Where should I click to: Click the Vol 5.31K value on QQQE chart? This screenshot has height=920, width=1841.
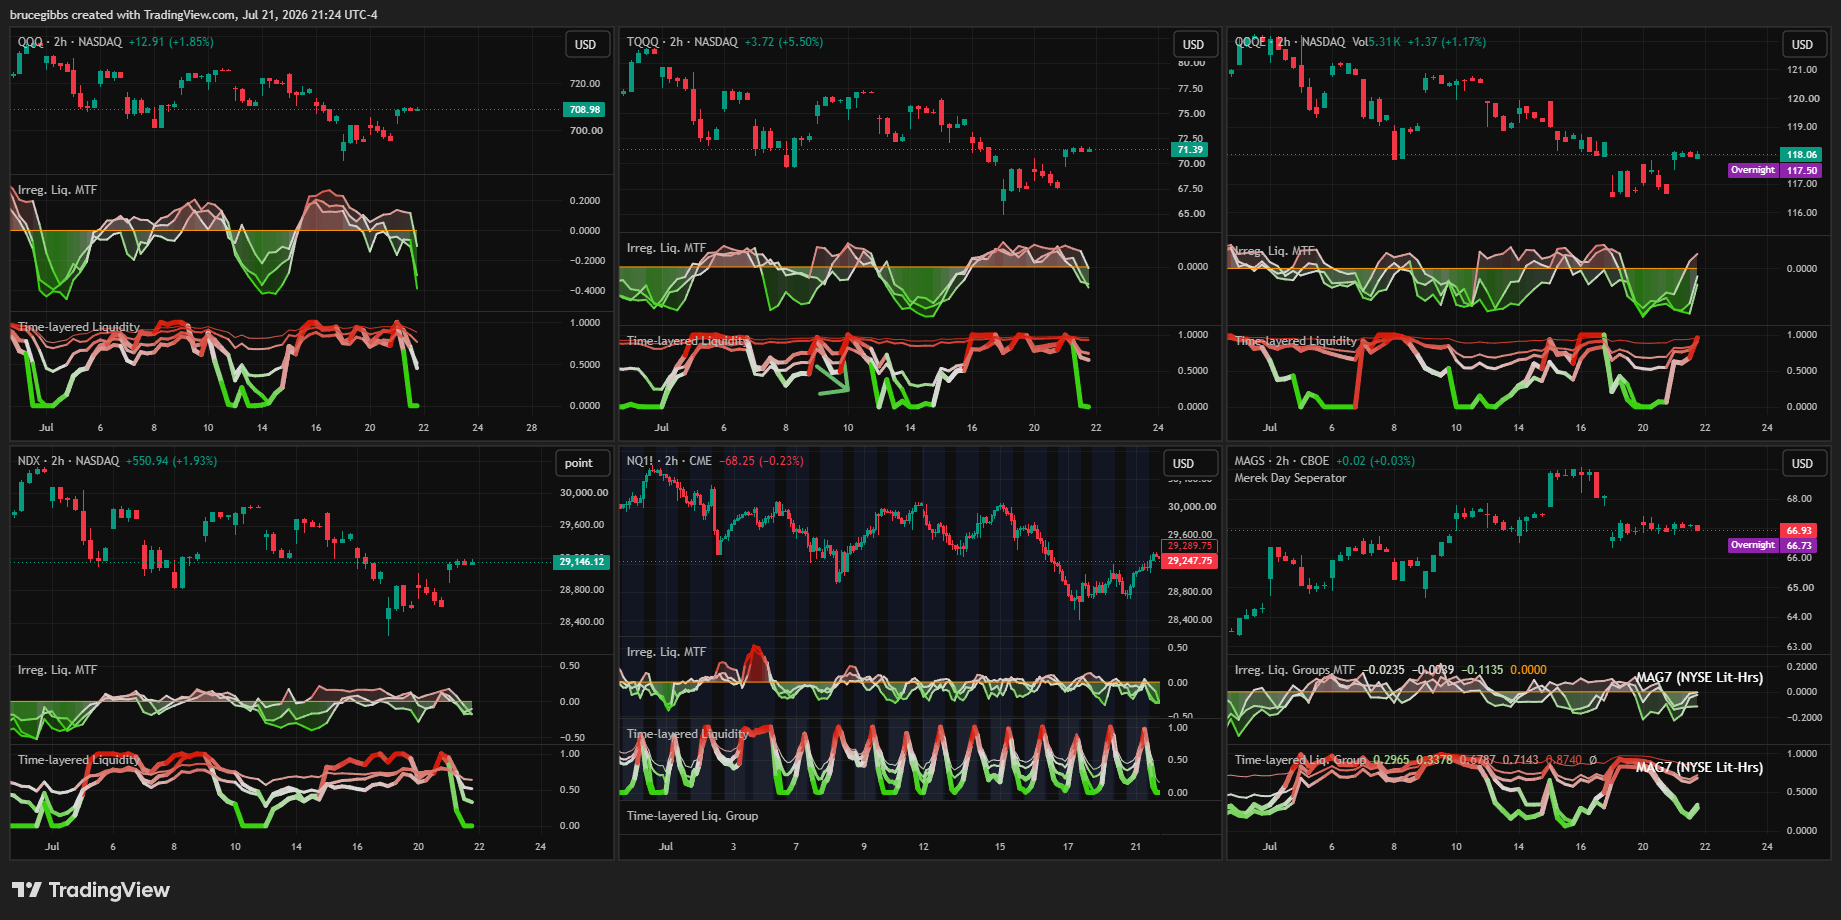point(1376,42)
